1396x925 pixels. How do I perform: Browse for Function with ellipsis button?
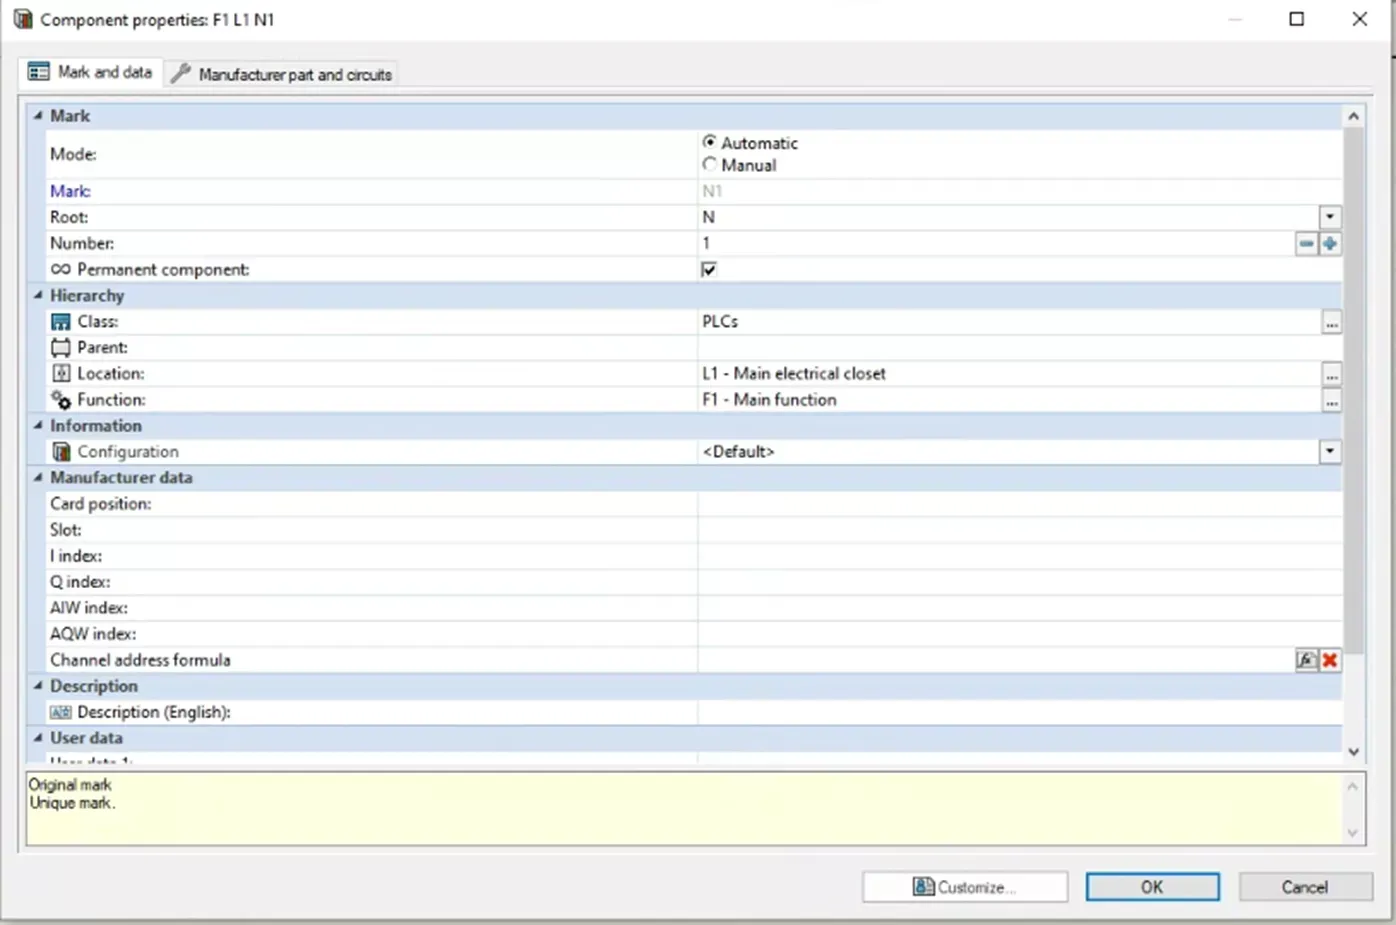(x=1331, y=401)
